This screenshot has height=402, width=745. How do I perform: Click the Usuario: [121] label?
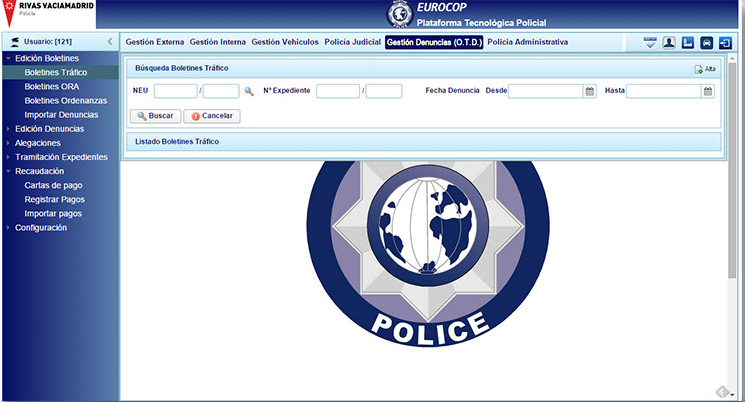click(x=48, y=42)
